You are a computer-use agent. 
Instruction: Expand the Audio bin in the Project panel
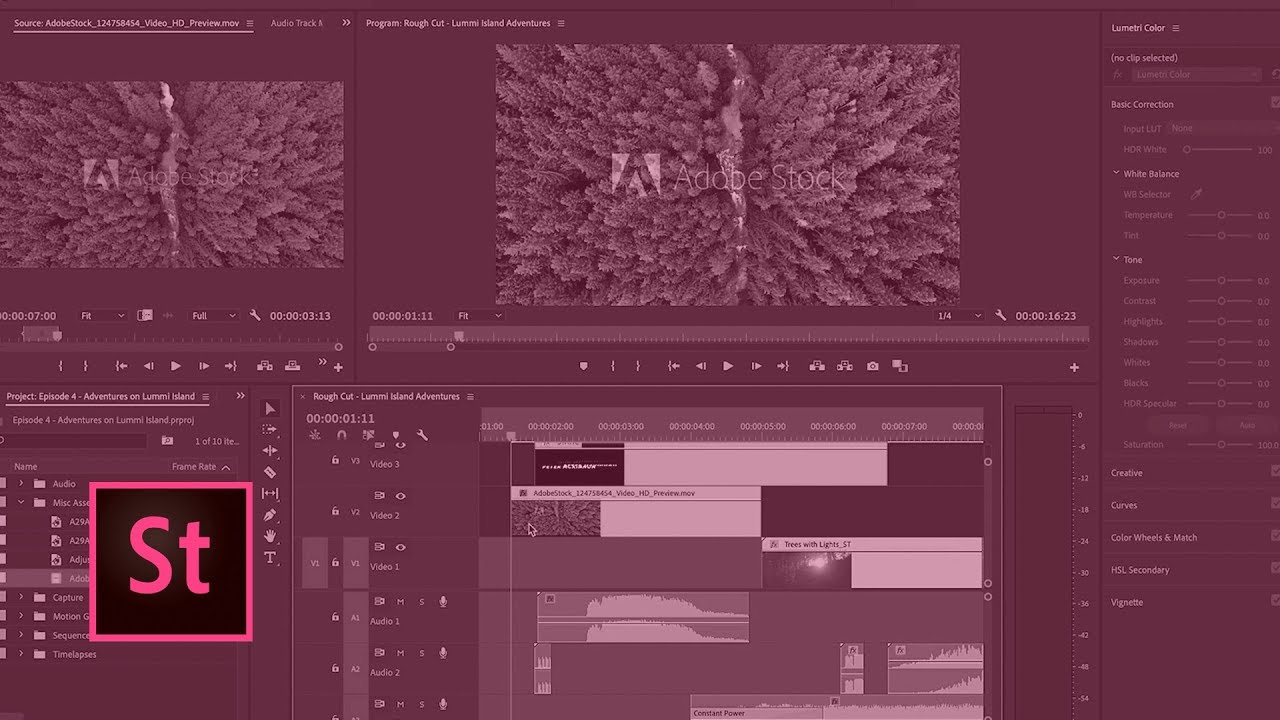pyautogui.click(x=22, y=483)
